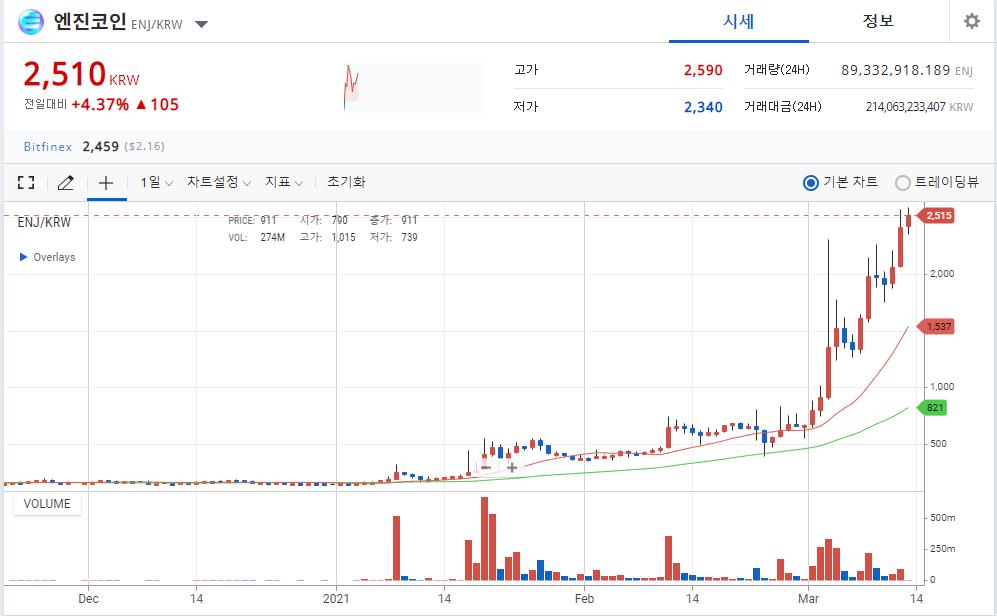
Task: Click the 24H volume 89,332,918.189
Action: tap(895, 70)
